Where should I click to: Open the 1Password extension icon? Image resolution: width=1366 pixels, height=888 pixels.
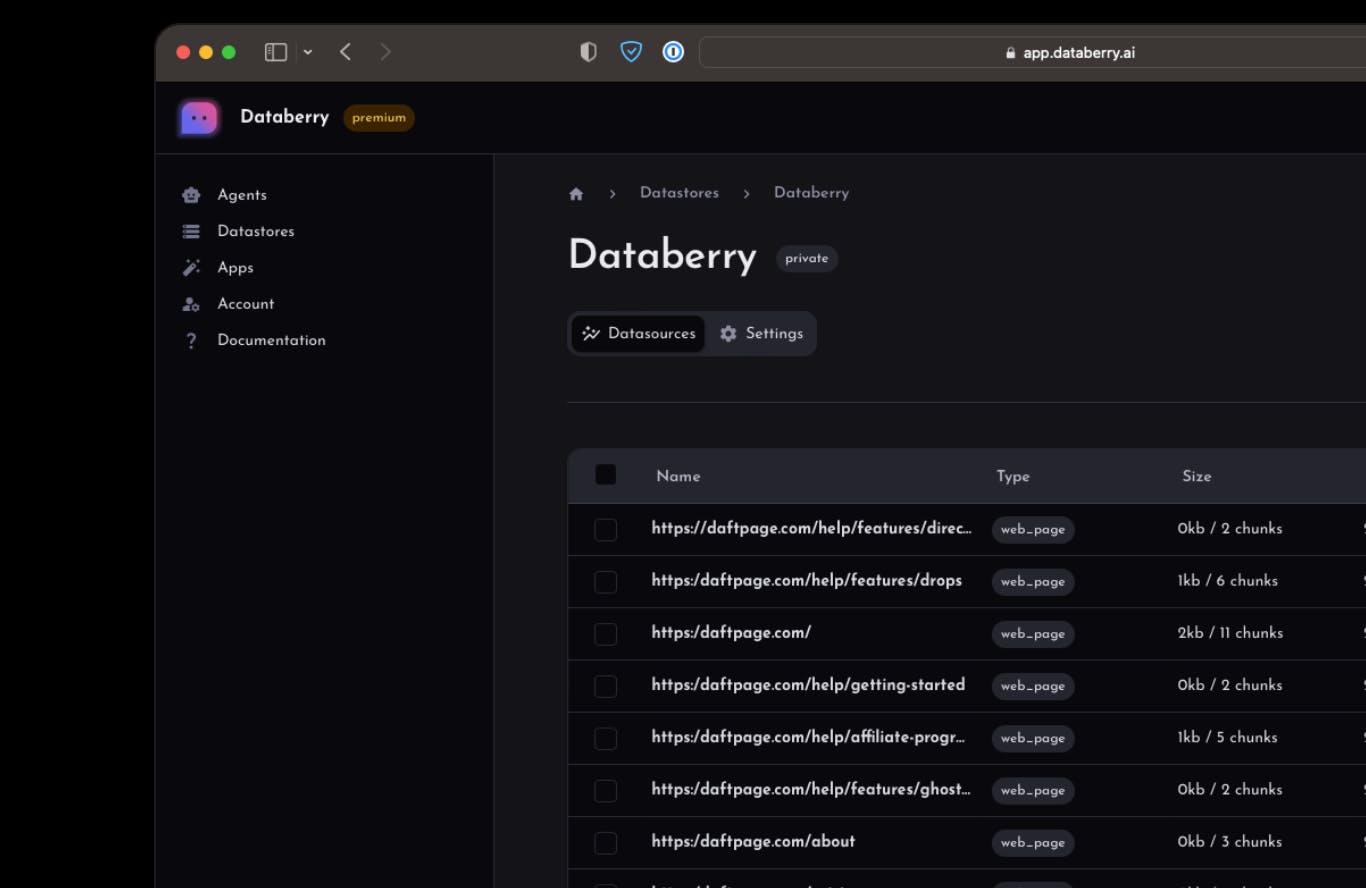673,52
